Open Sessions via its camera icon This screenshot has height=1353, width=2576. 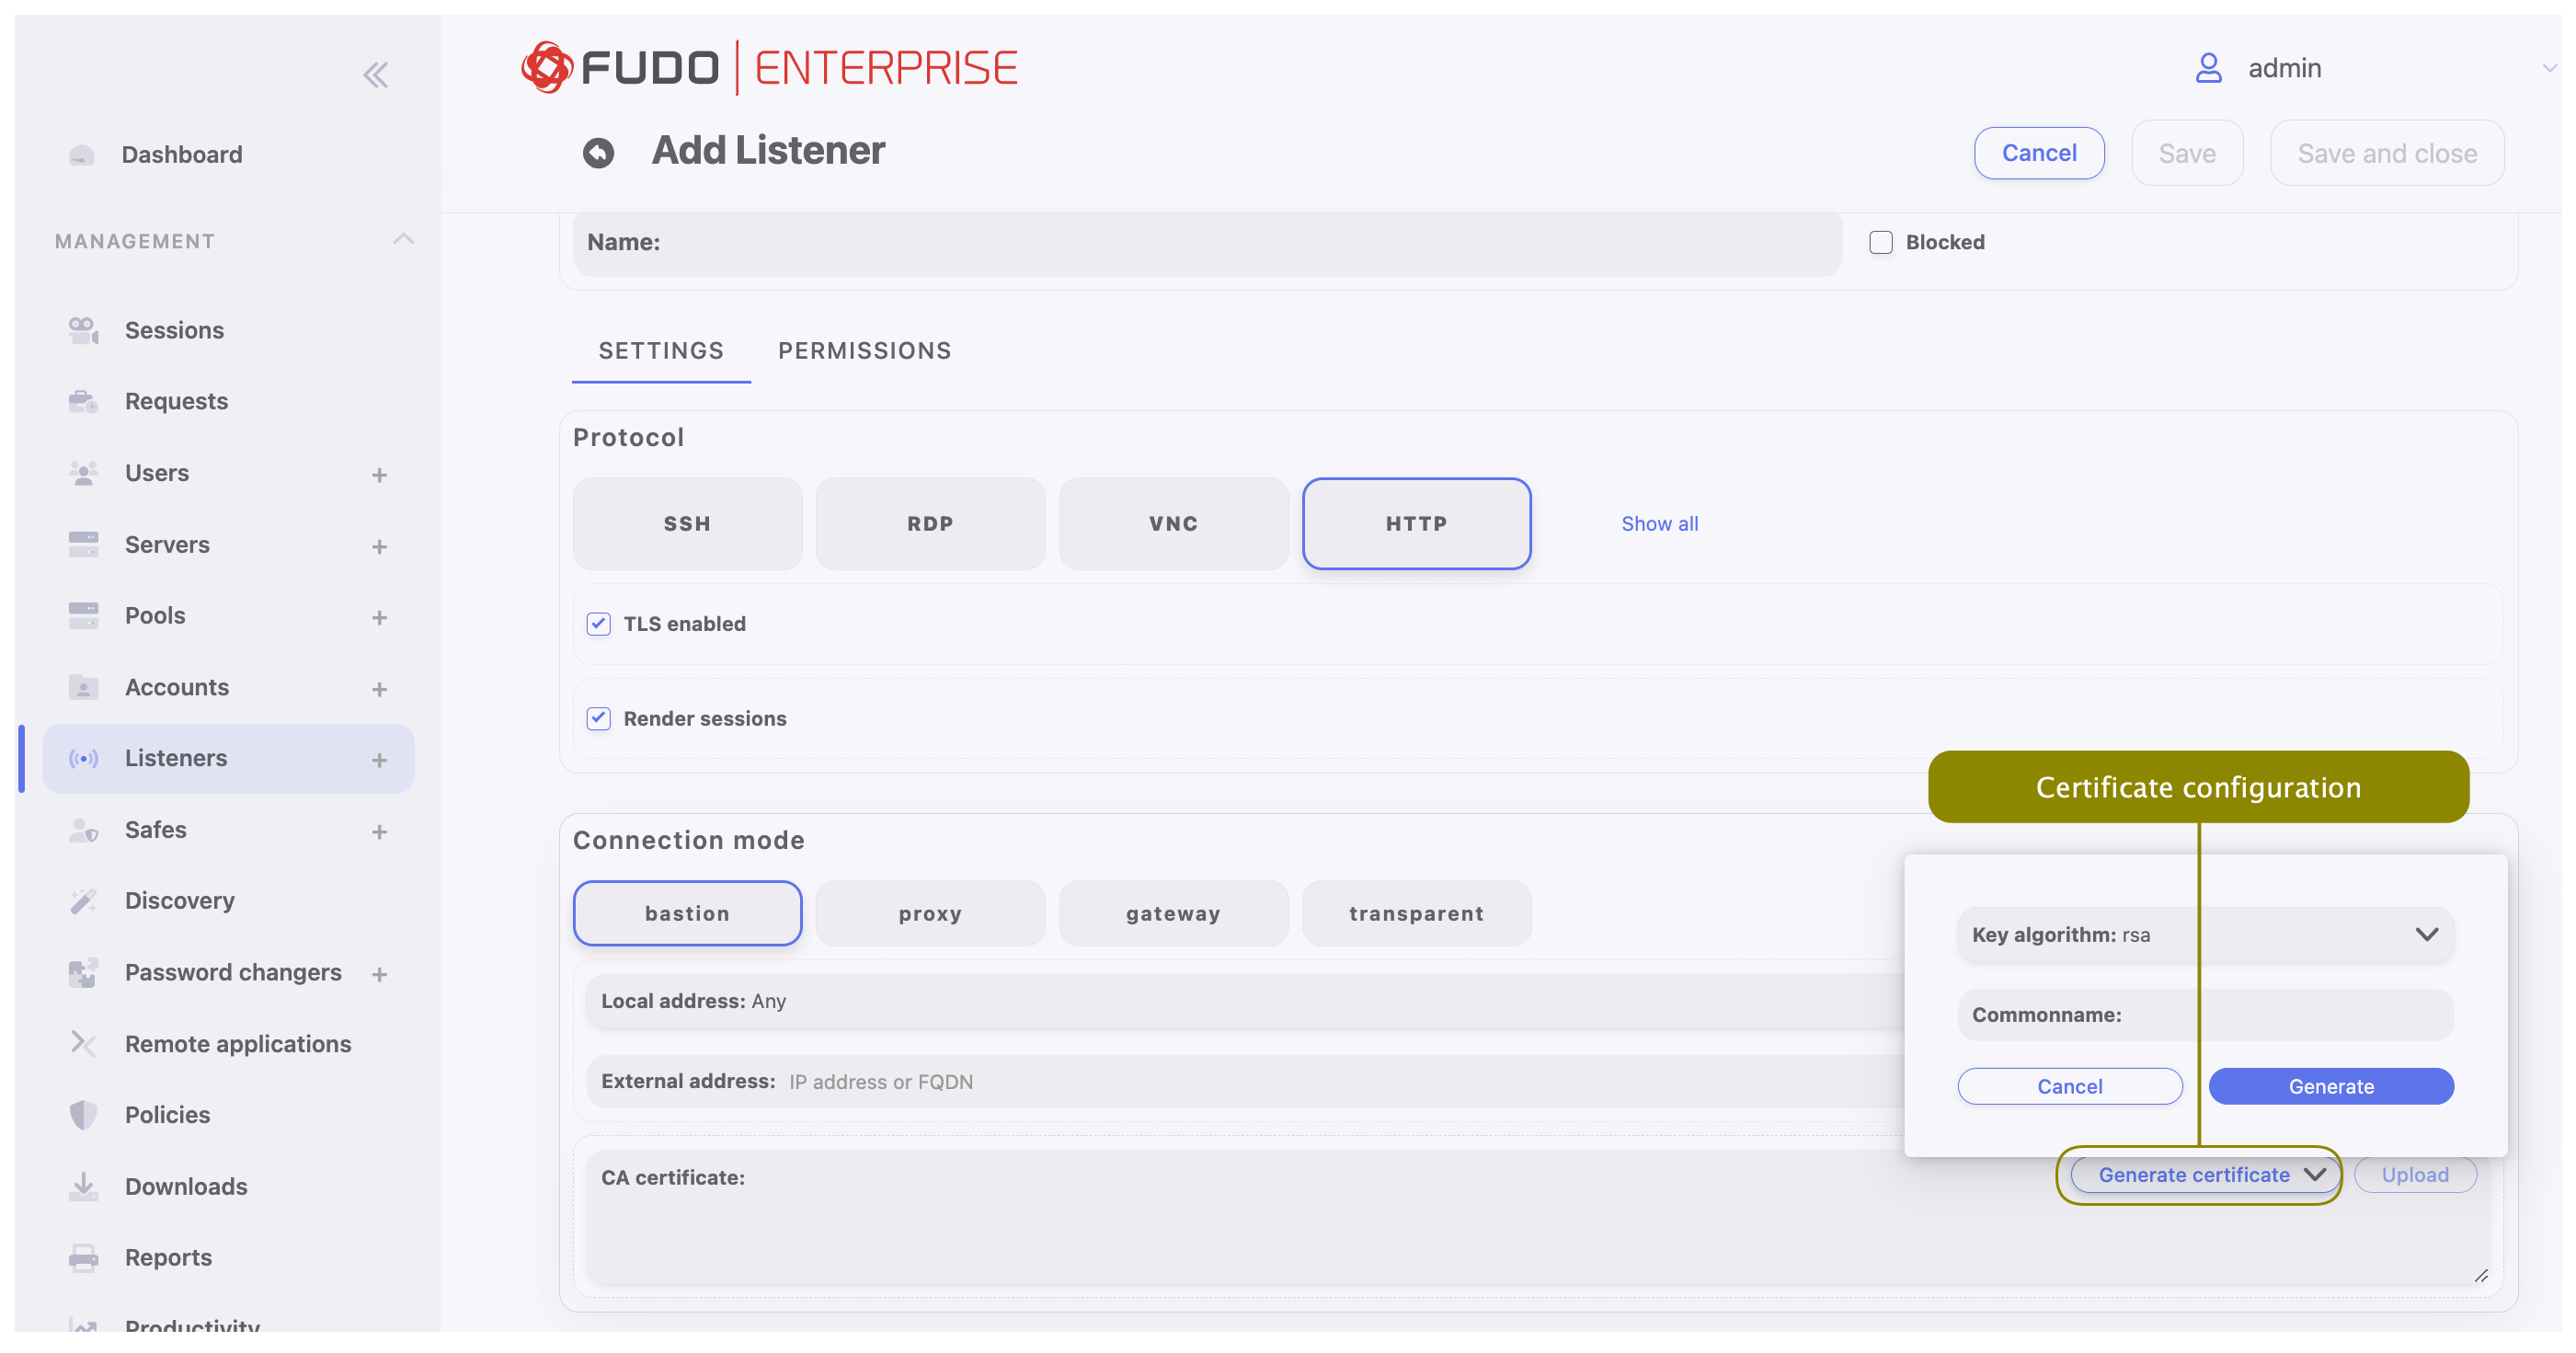pyautogui.click(x=83, y=330)
